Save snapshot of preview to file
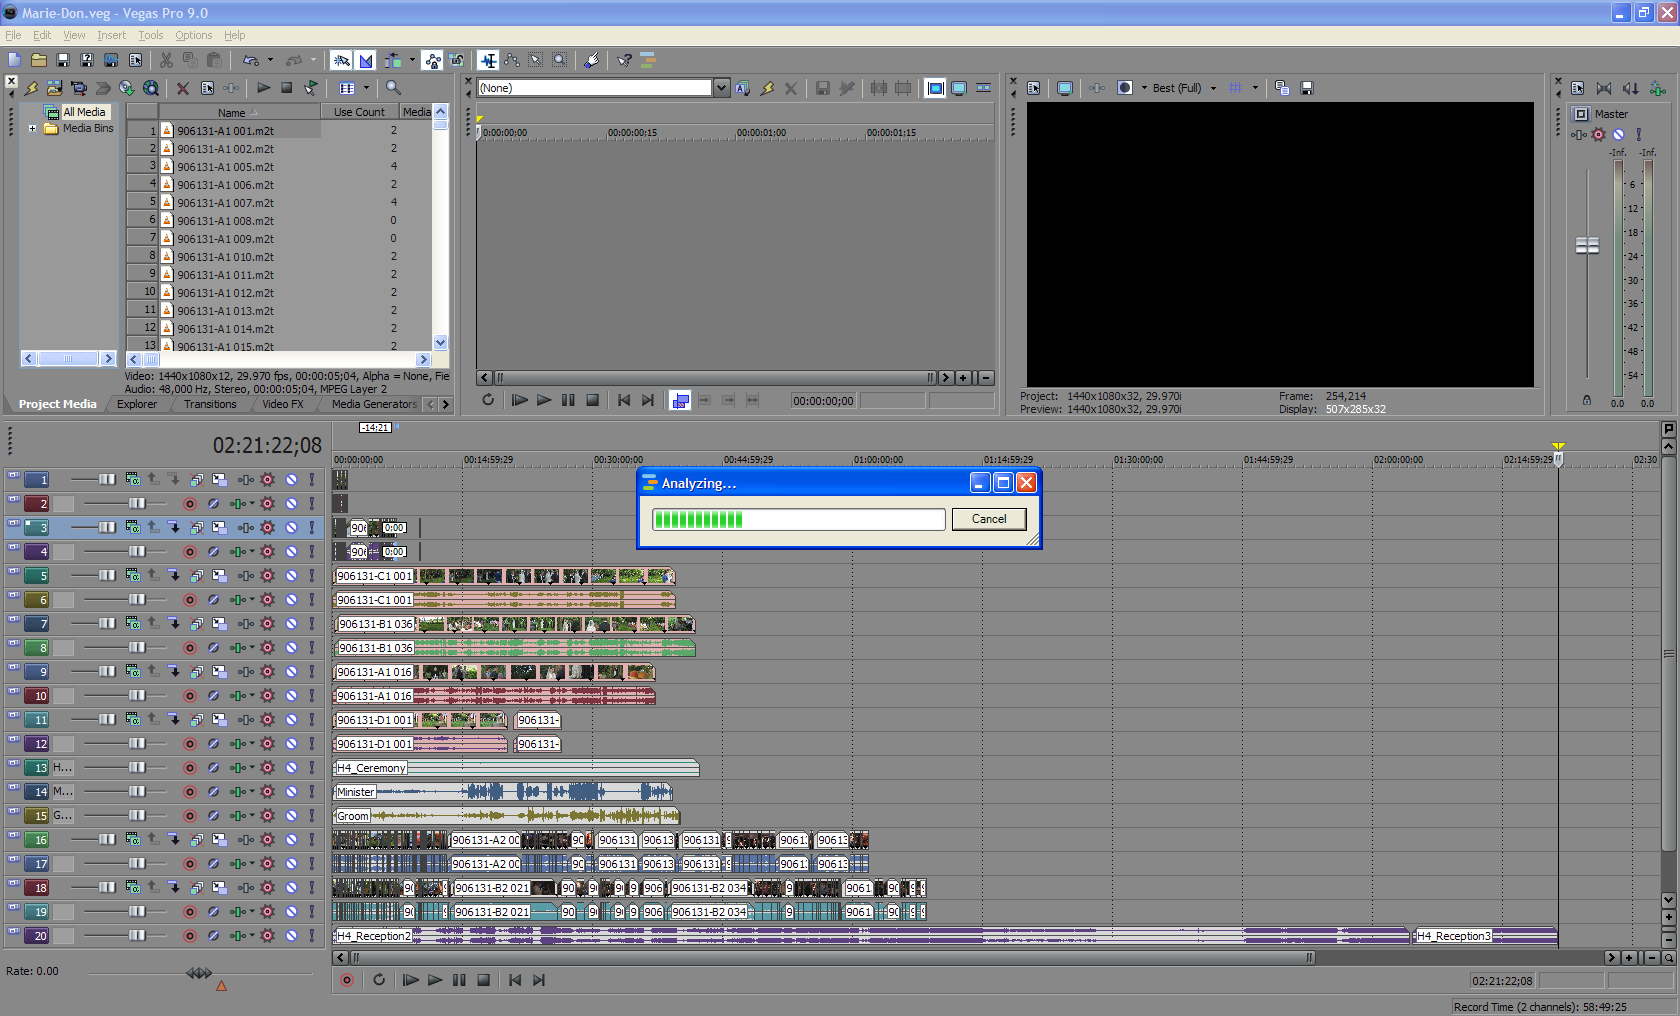The width and height of the screenshot is (1680, 1016). [x=1306, y=88]
